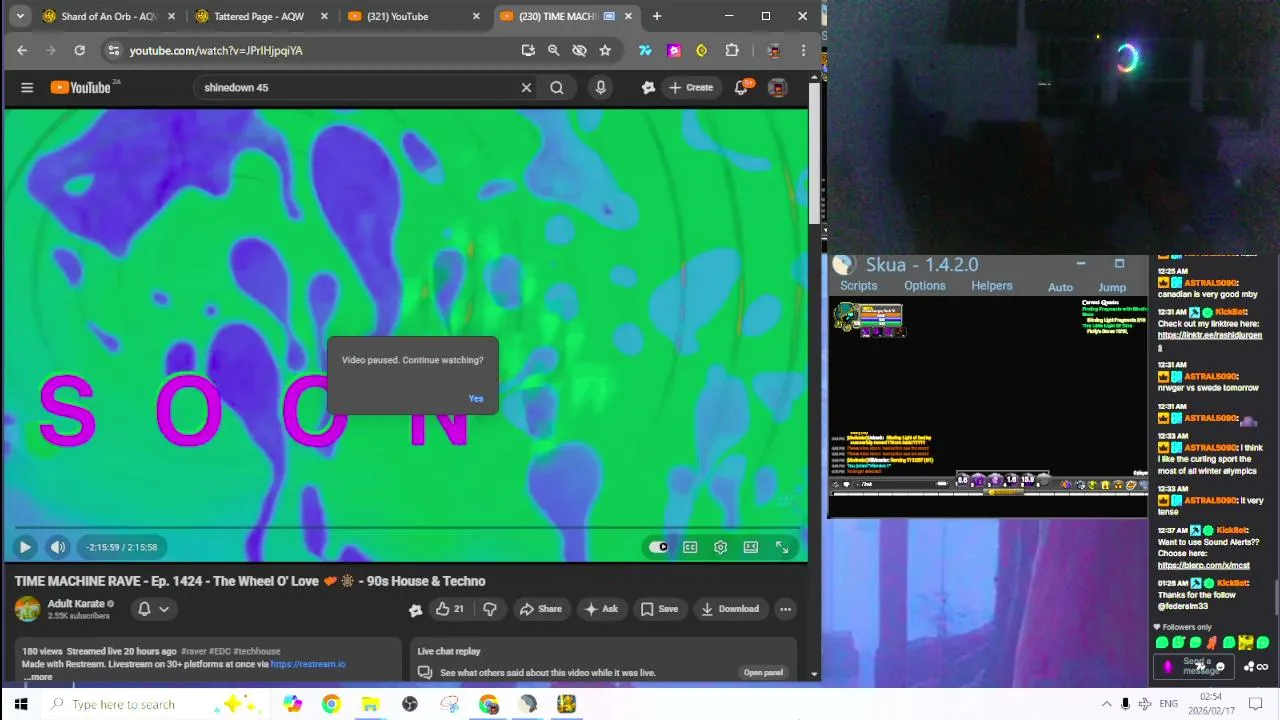Toggle the autoplay switch in the player

tap(658, 547)
